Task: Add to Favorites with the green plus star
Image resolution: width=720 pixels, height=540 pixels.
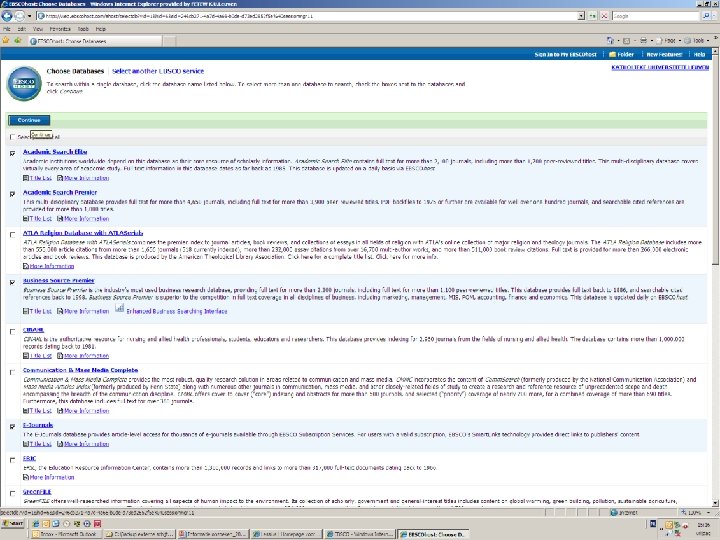Action: point(17,40)
